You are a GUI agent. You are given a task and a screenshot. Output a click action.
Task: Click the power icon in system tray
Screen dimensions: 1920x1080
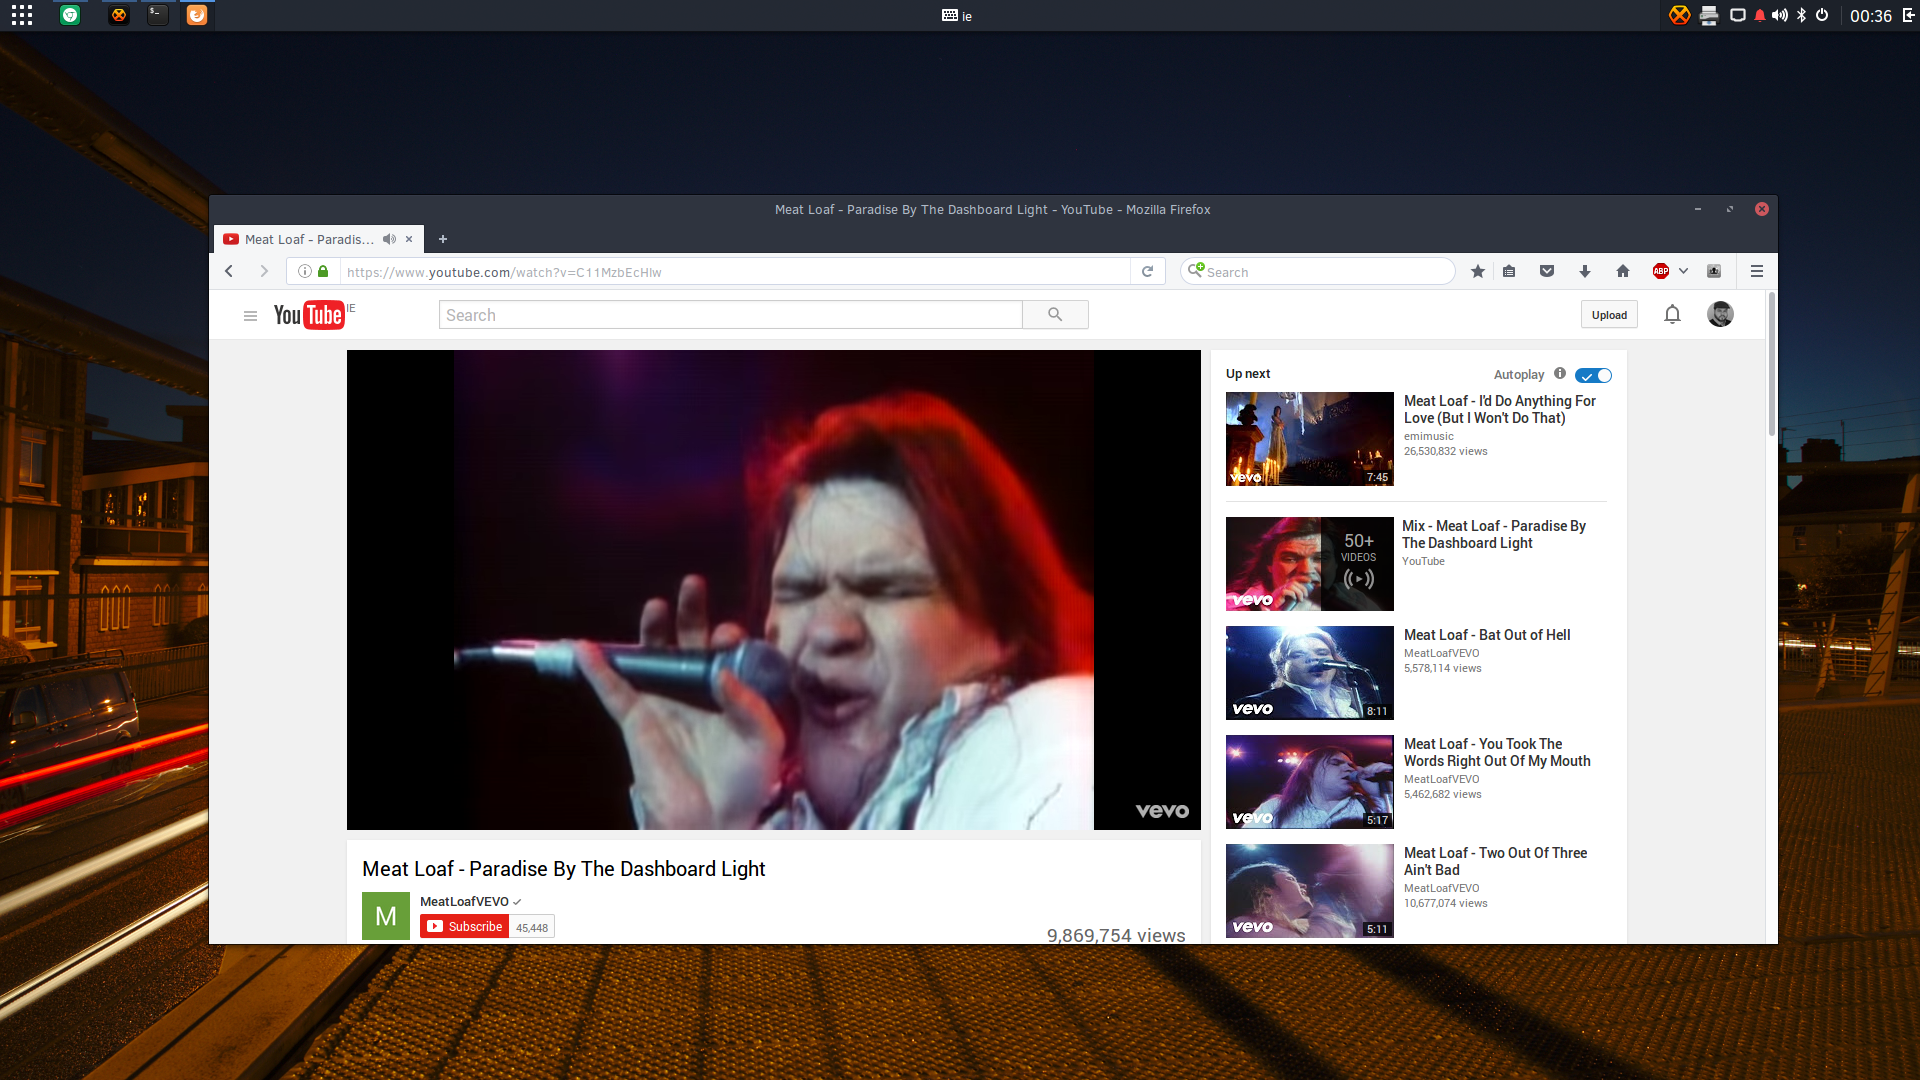pos(1822,15)
